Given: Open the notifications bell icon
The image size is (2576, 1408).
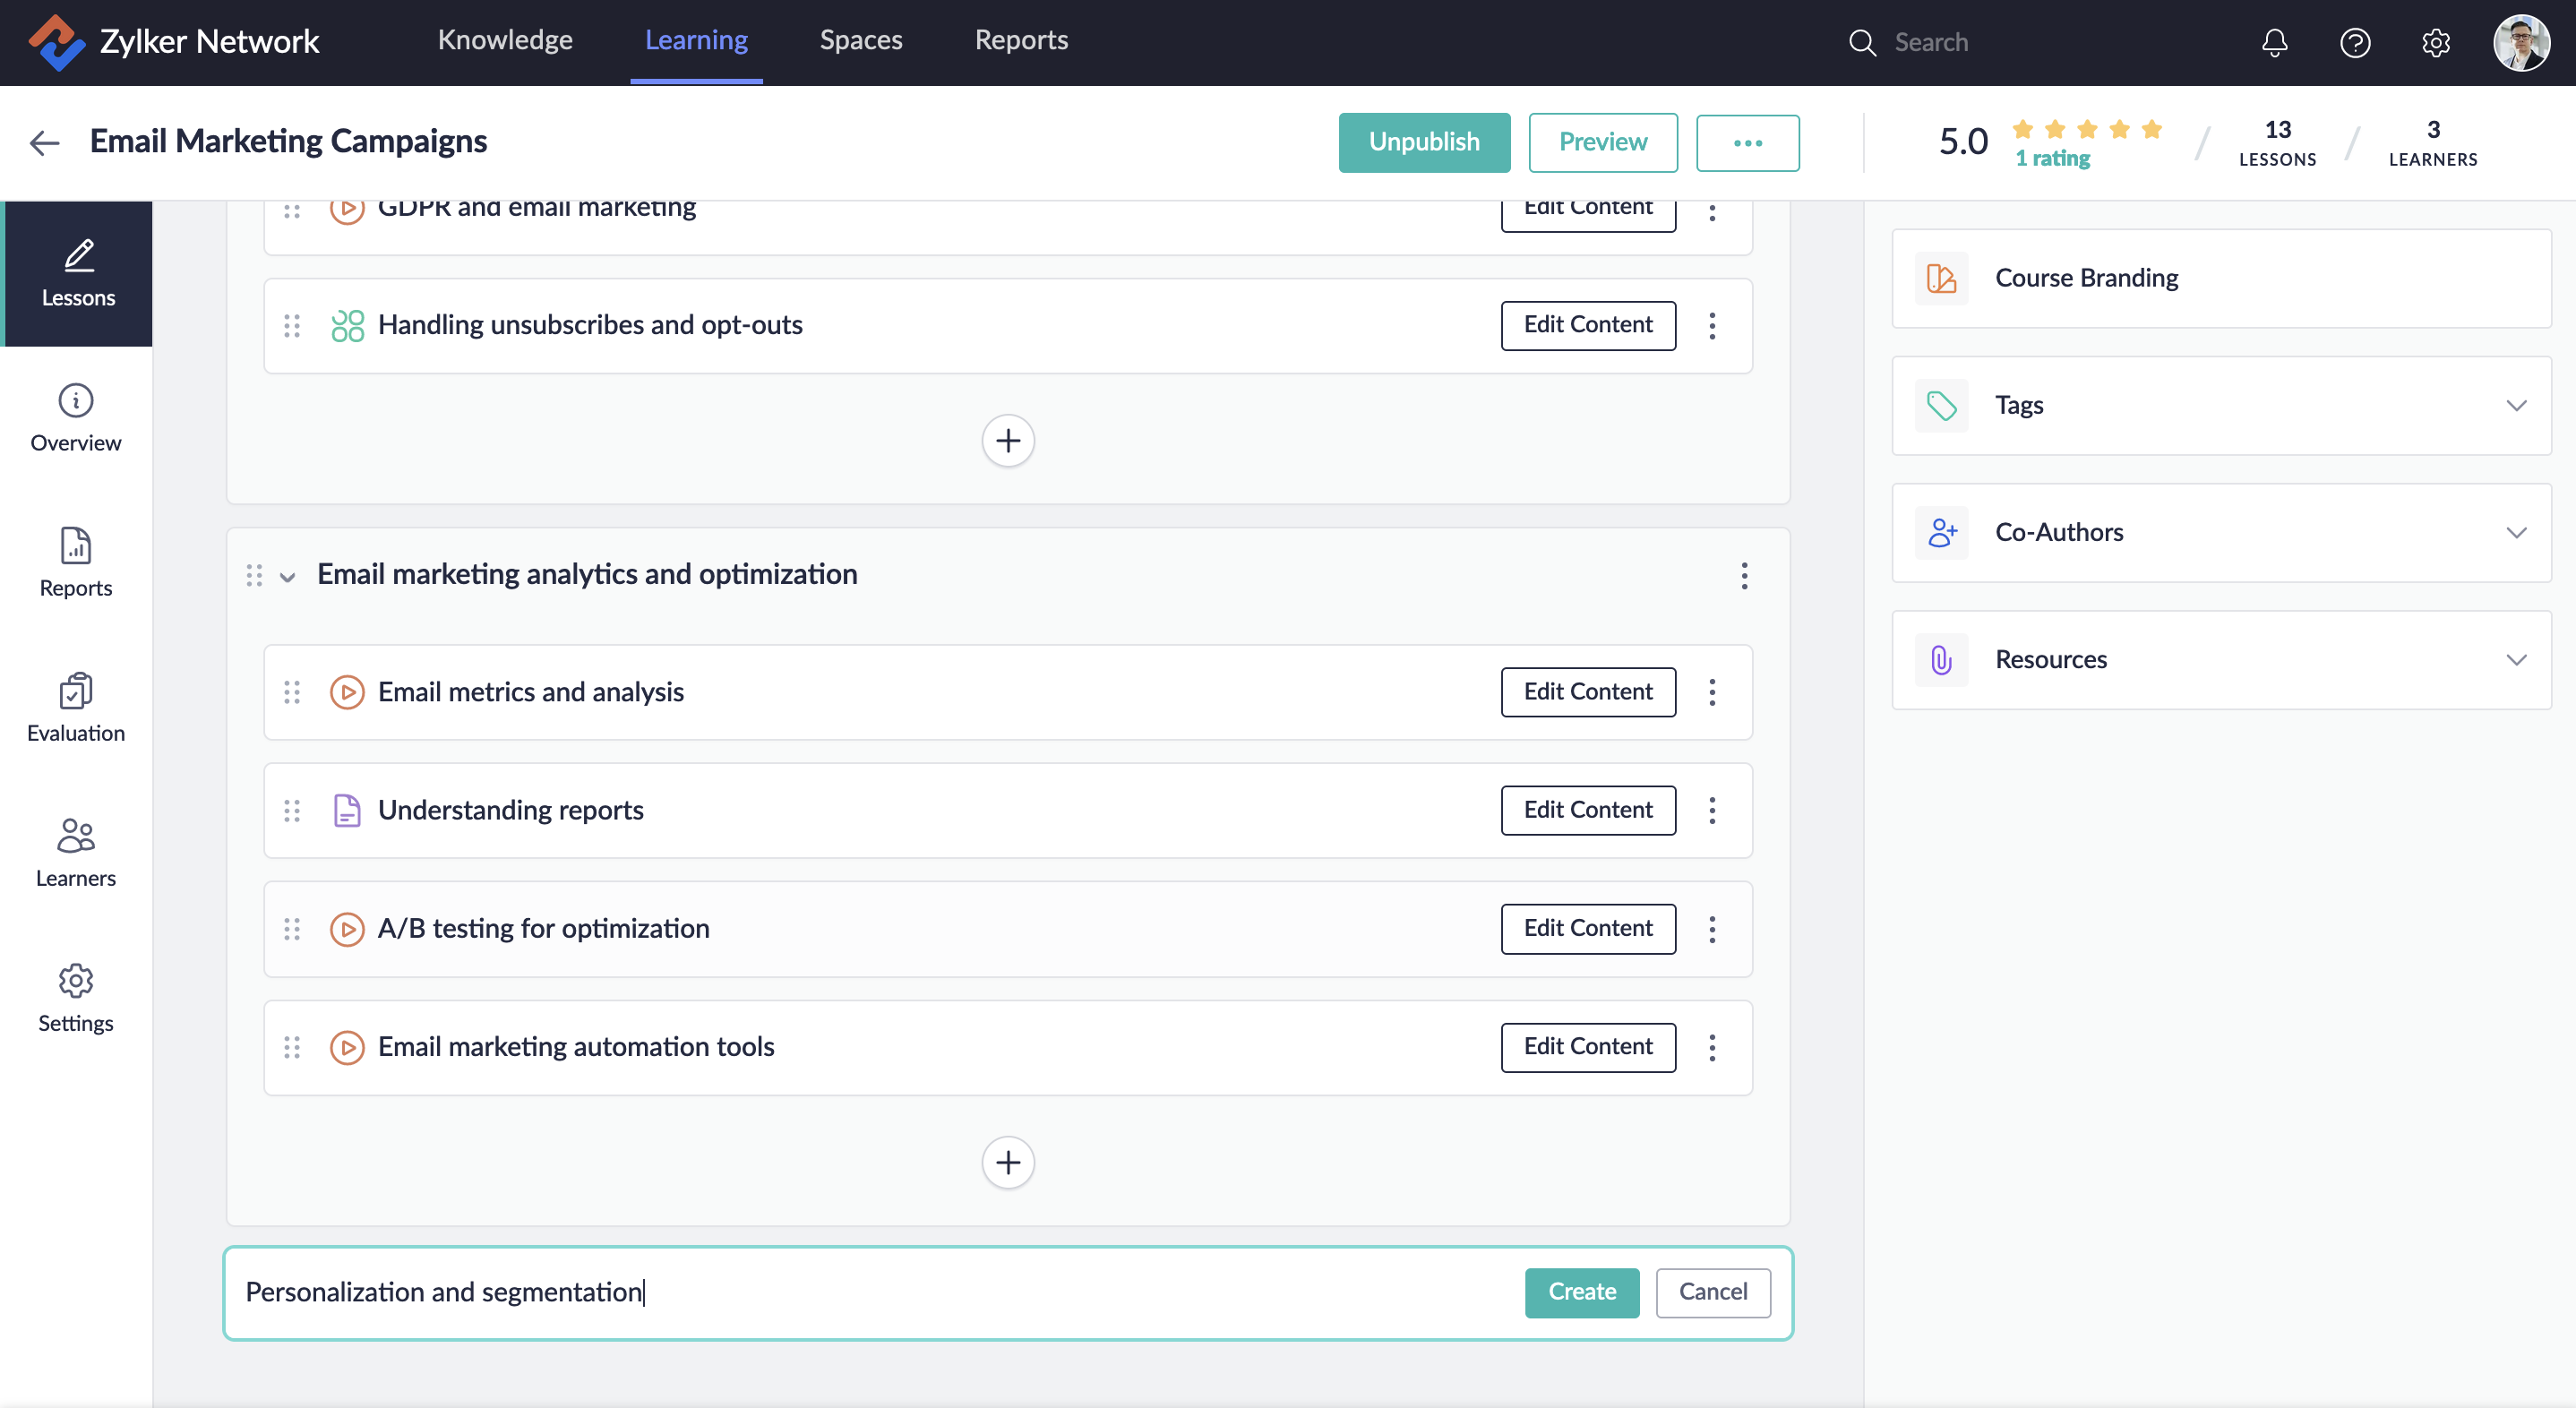Looking at the screenshot, I should pos(2274,42).
